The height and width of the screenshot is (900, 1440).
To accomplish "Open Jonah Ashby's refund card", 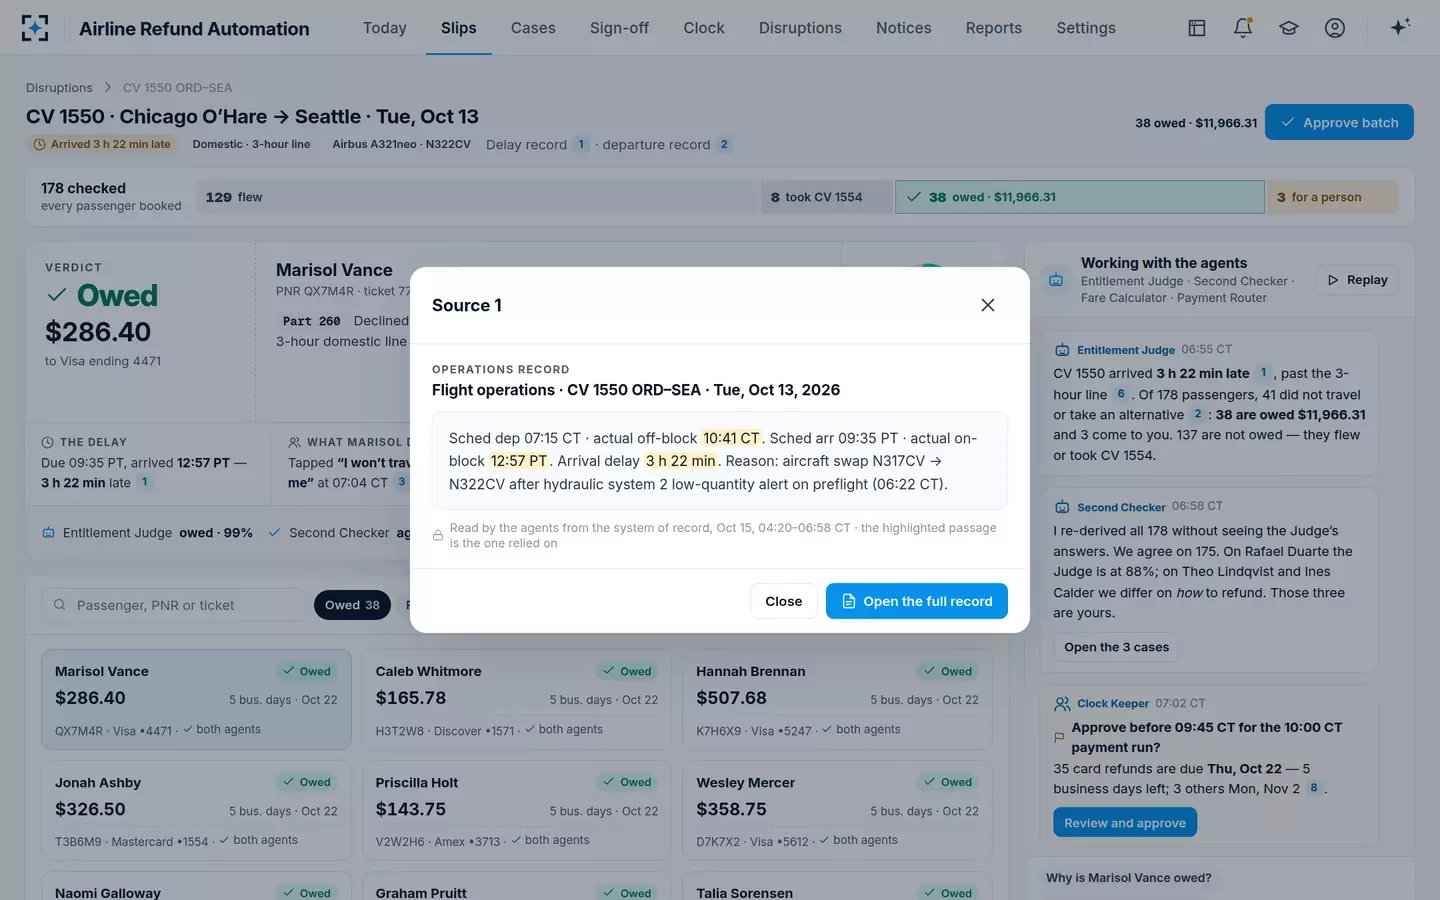I will [196, 811].
